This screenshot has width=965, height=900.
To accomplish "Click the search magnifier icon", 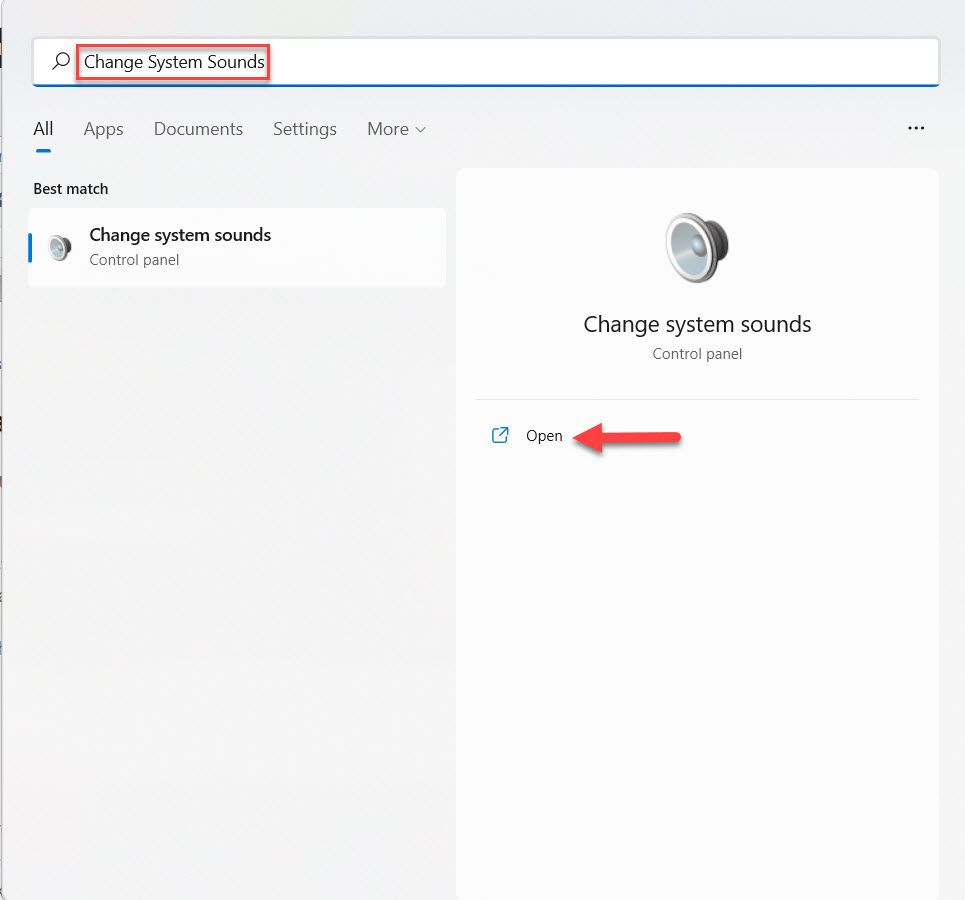I will click(60, 61).
